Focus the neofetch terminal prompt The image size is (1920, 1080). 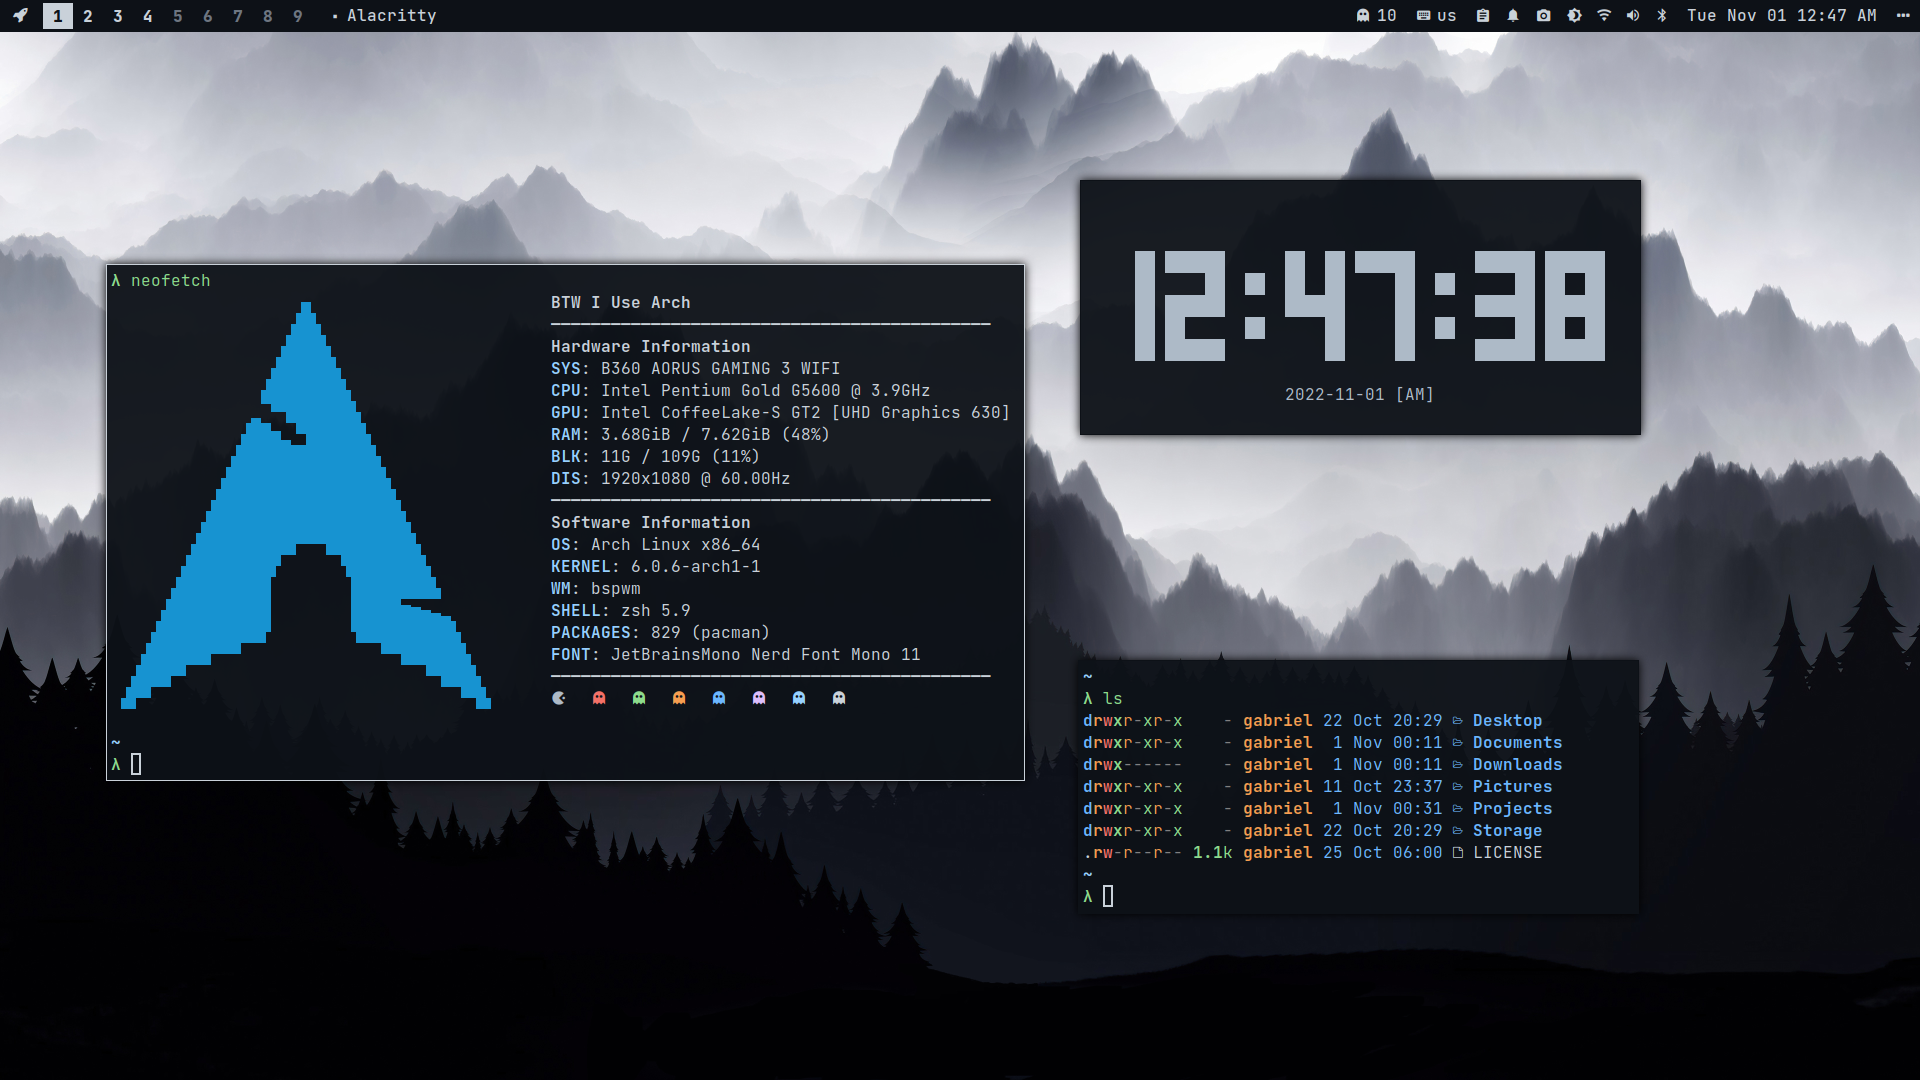point(136,764)
